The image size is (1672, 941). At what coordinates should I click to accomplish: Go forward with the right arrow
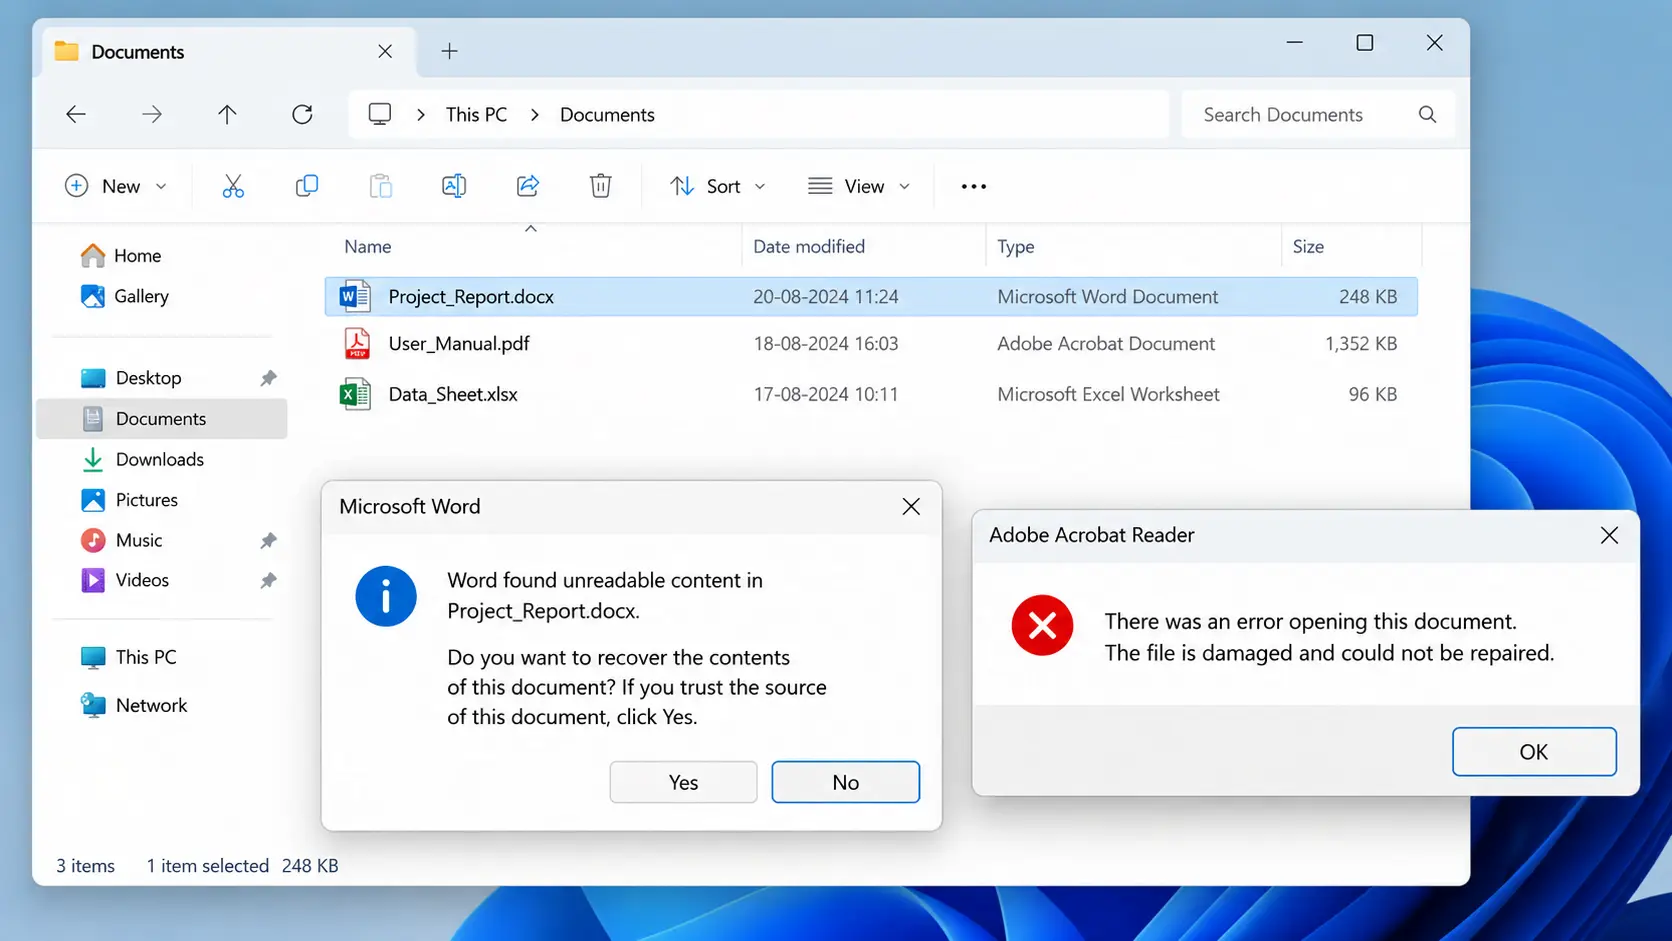click(152, 114)
